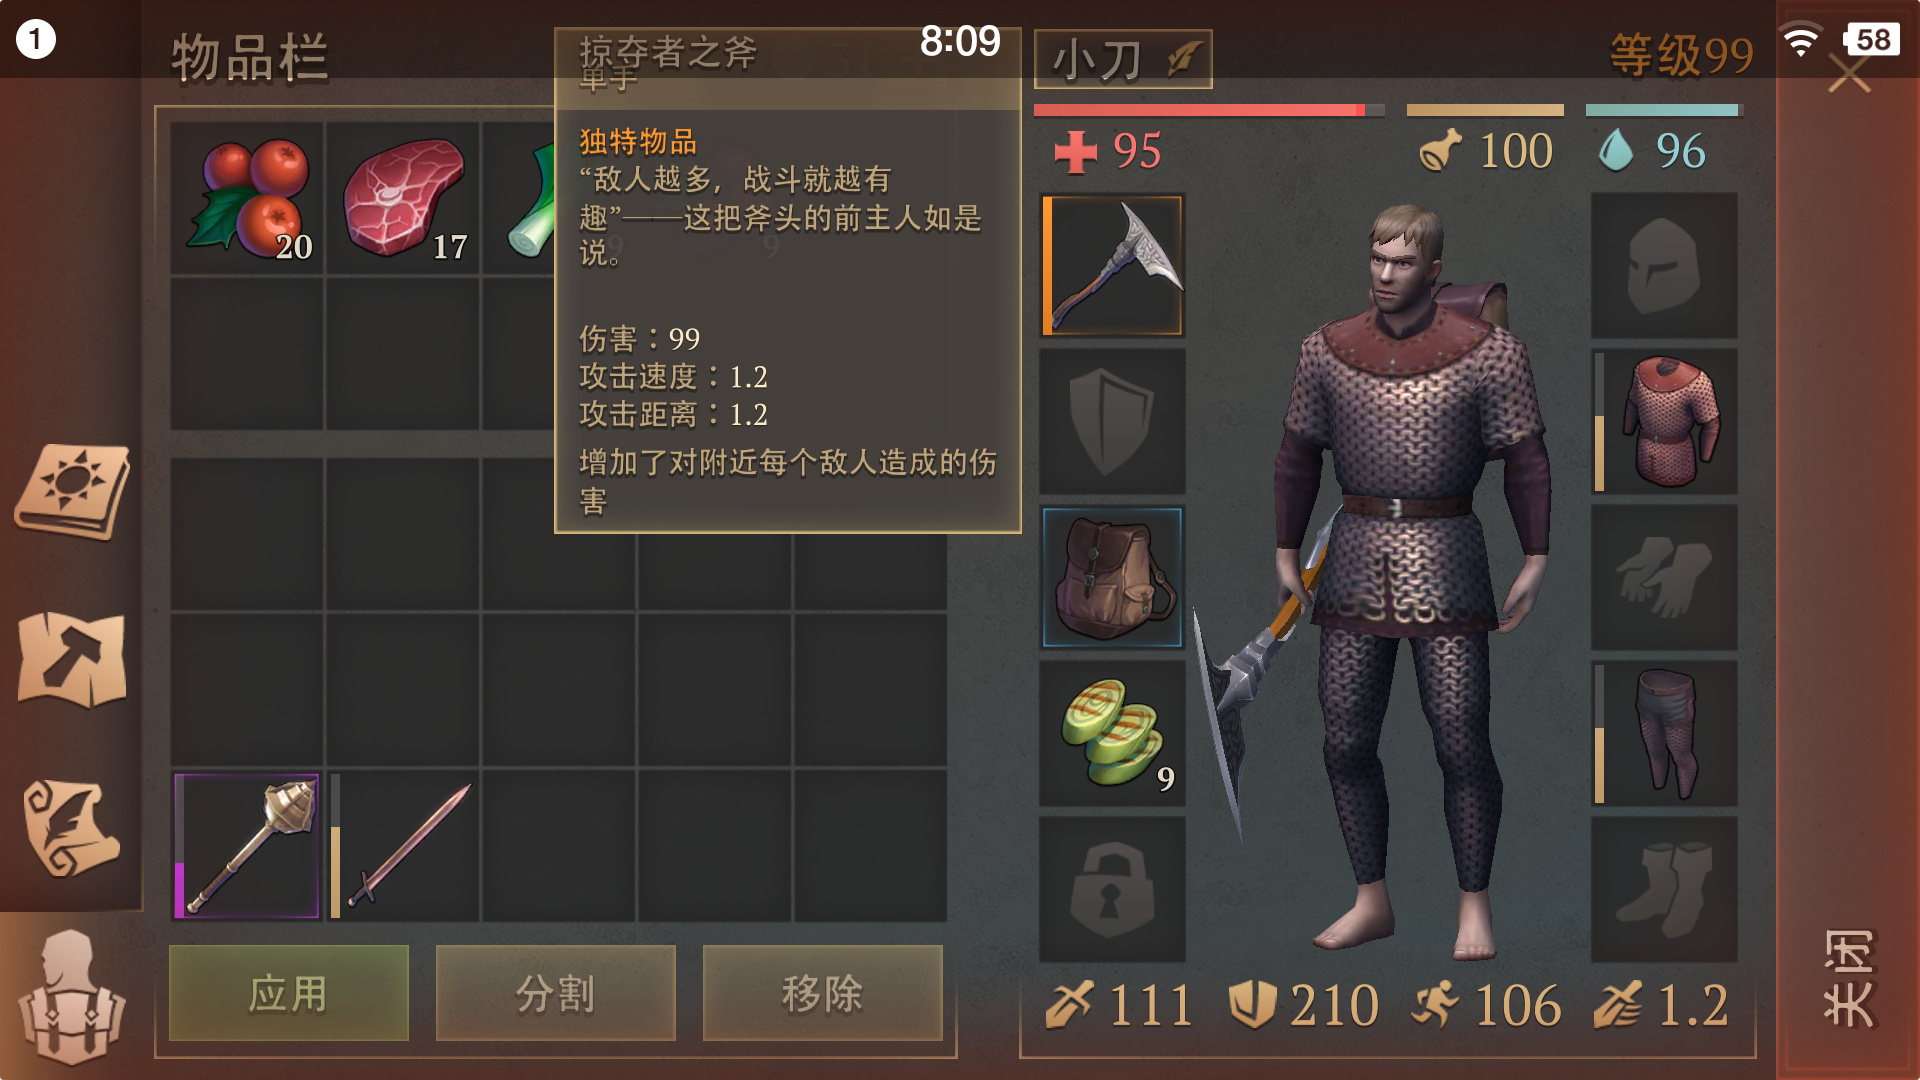Select the mace weapon in inventory
This screenshot has width=1920, height=1080.
click(247, 846)
